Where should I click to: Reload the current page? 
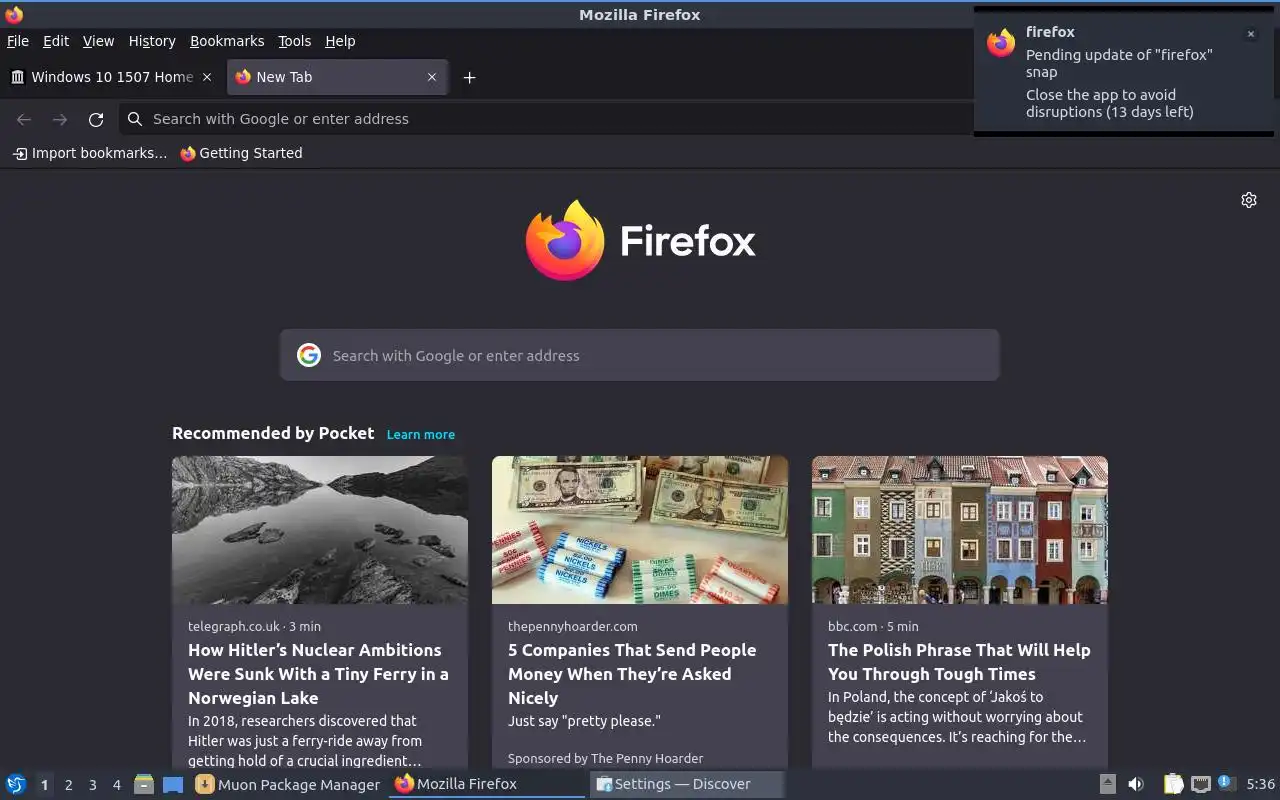(96, 119)
